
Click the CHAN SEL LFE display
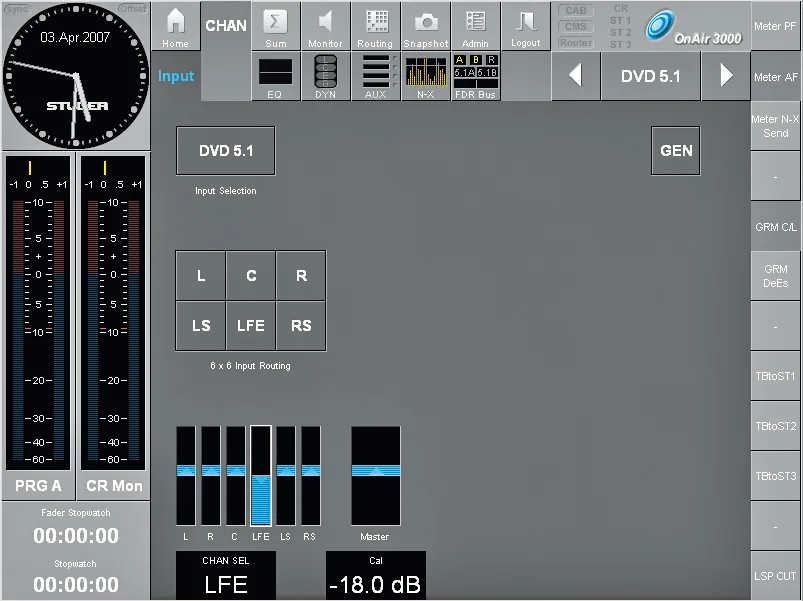226,575
